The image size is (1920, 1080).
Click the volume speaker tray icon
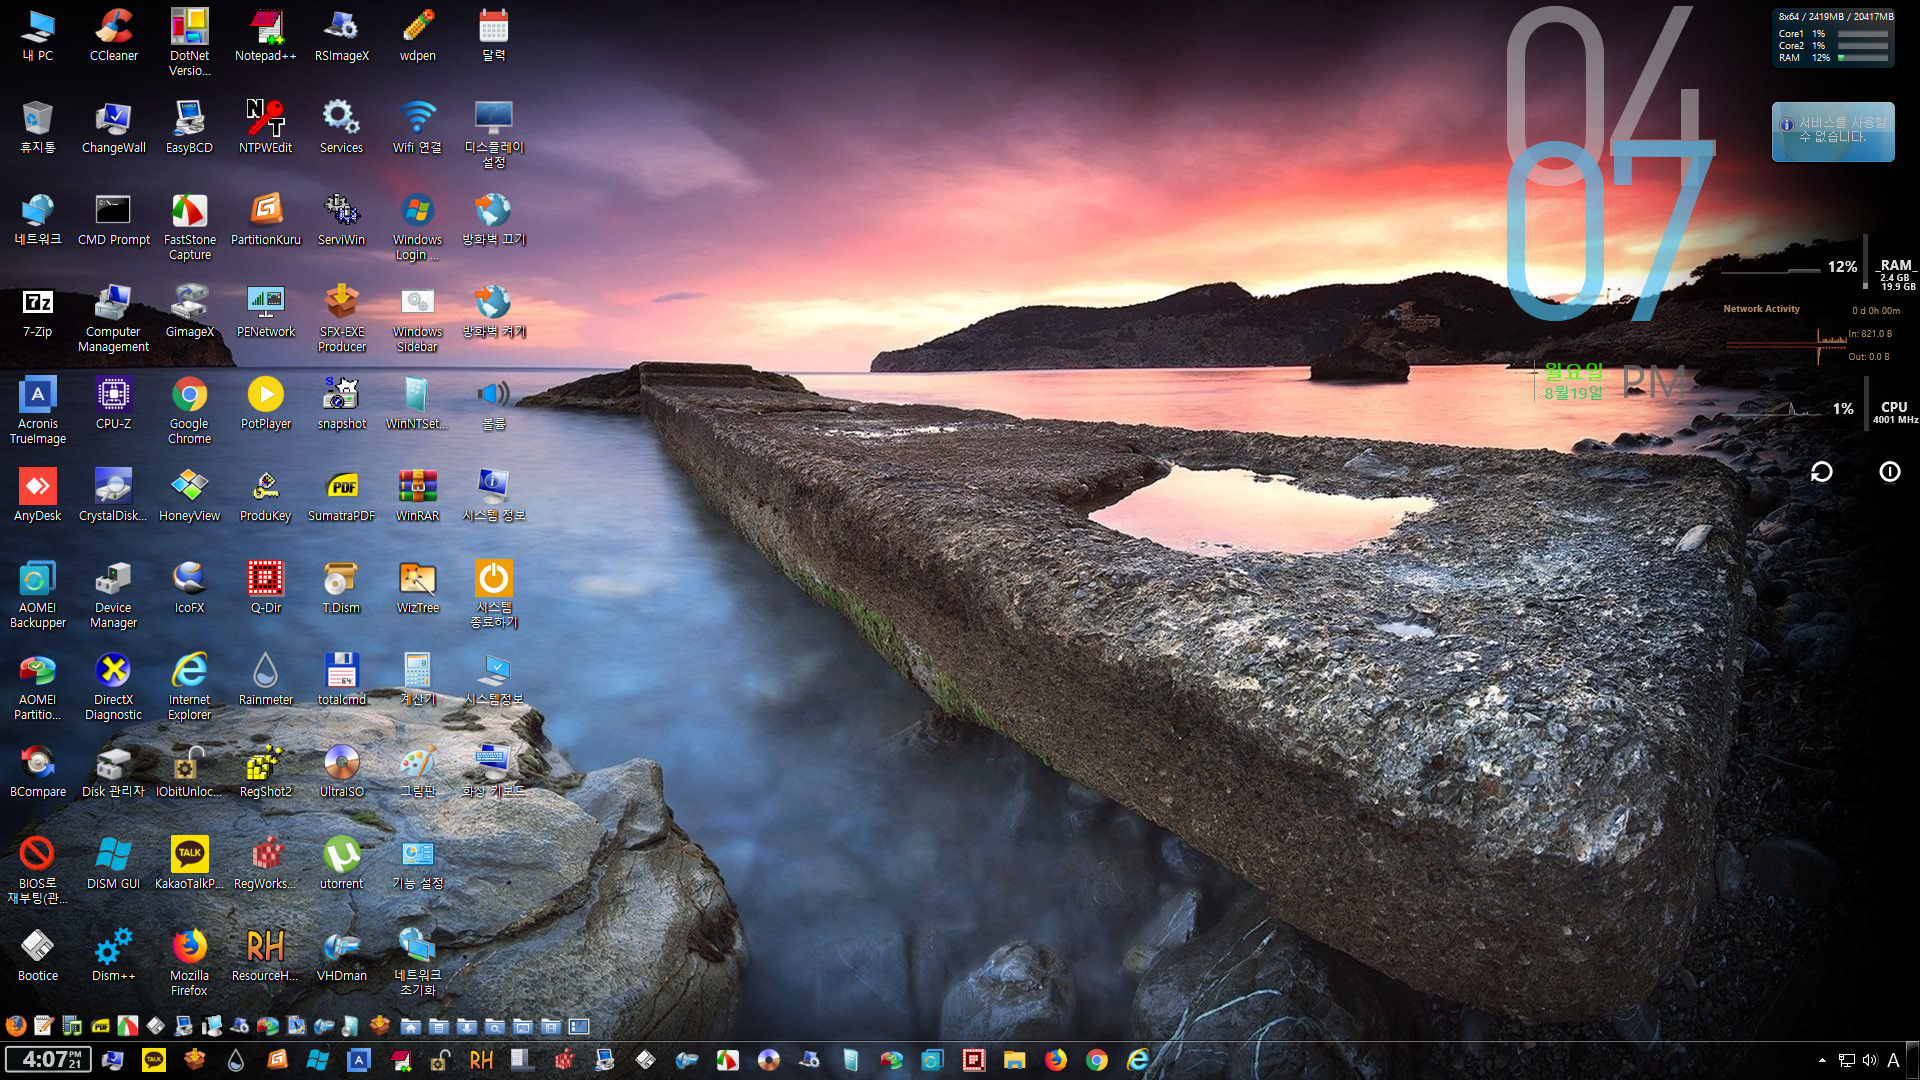point(1870,1060)
